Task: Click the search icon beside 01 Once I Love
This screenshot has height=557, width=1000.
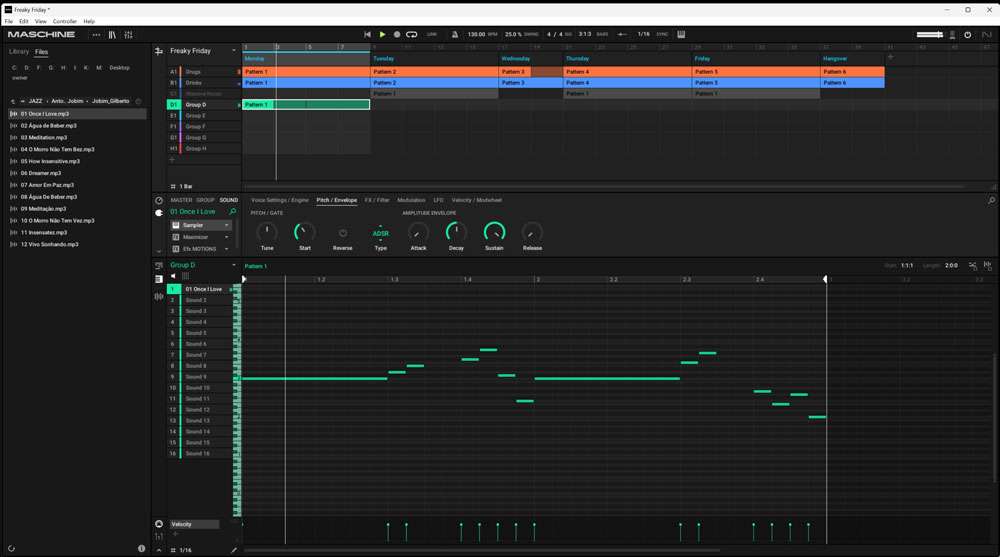Action: point(233,212)
